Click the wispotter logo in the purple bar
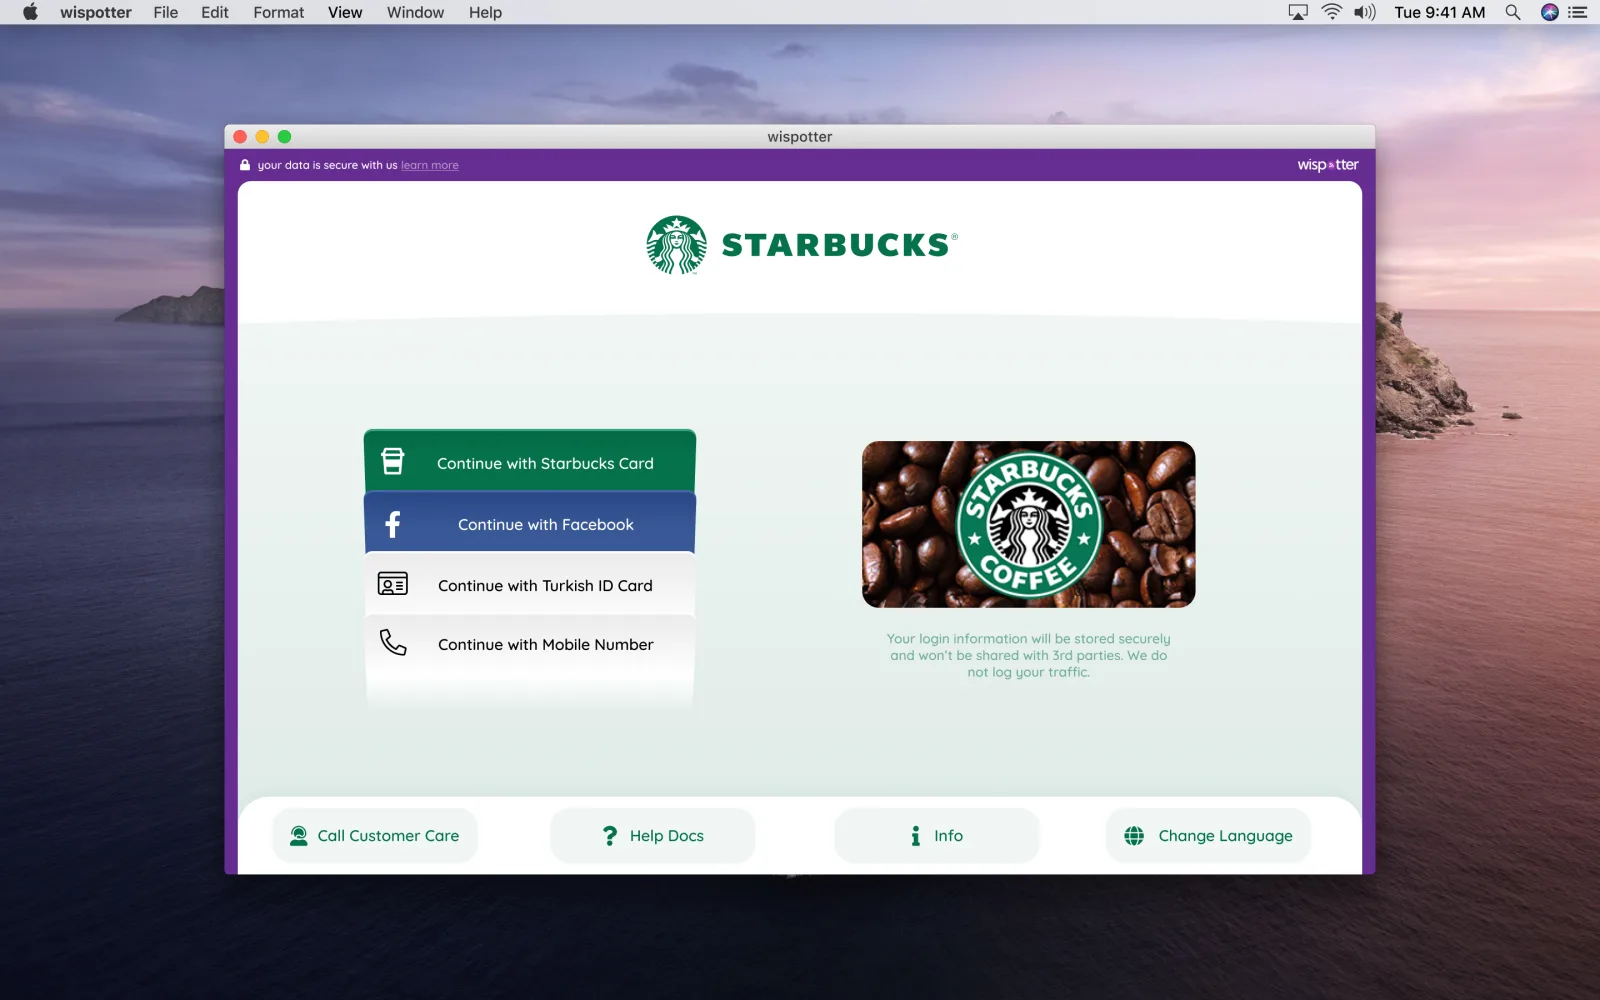 (x=1328, y=165)
